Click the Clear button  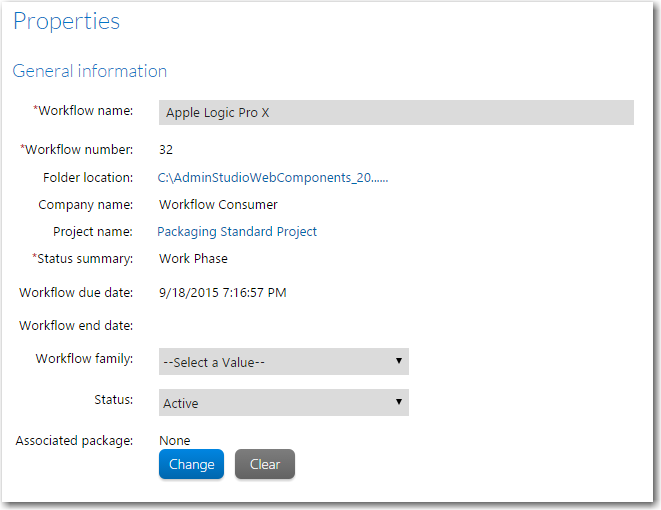265,464
